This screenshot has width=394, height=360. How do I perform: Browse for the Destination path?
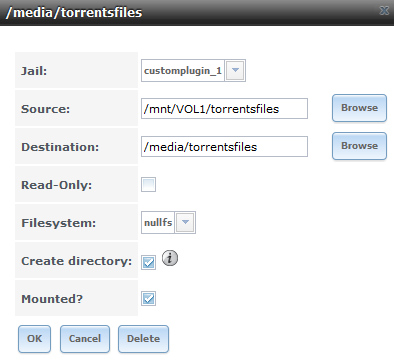point(359,146)
